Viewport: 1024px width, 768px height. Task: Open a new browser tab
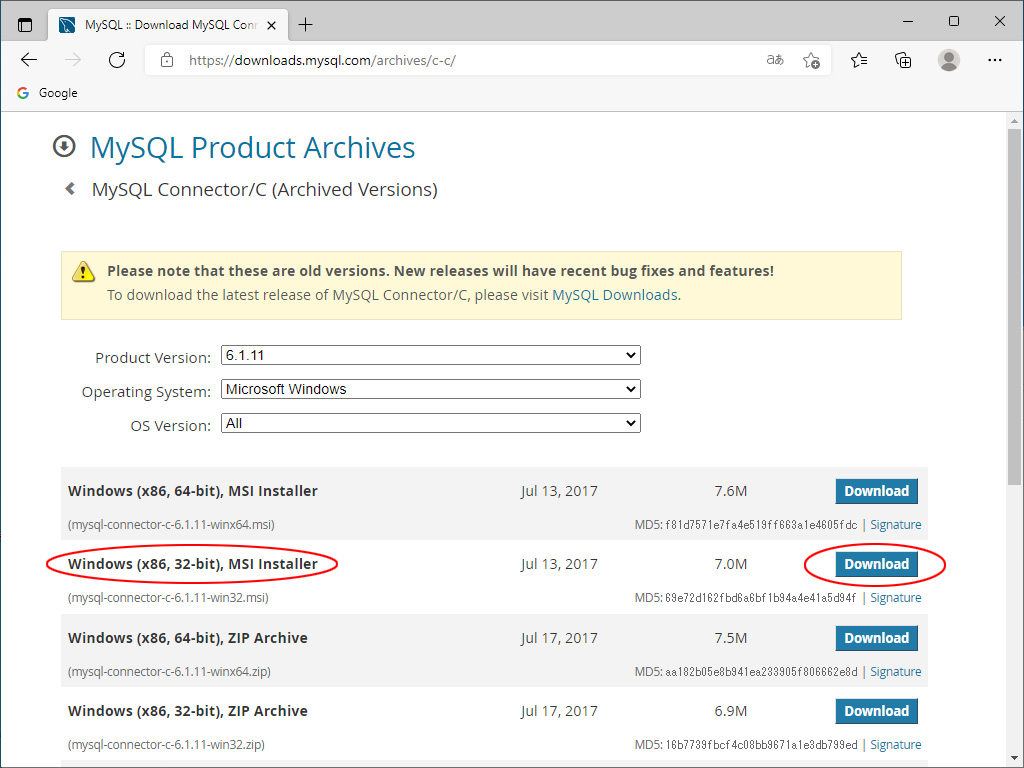(305, 25)
